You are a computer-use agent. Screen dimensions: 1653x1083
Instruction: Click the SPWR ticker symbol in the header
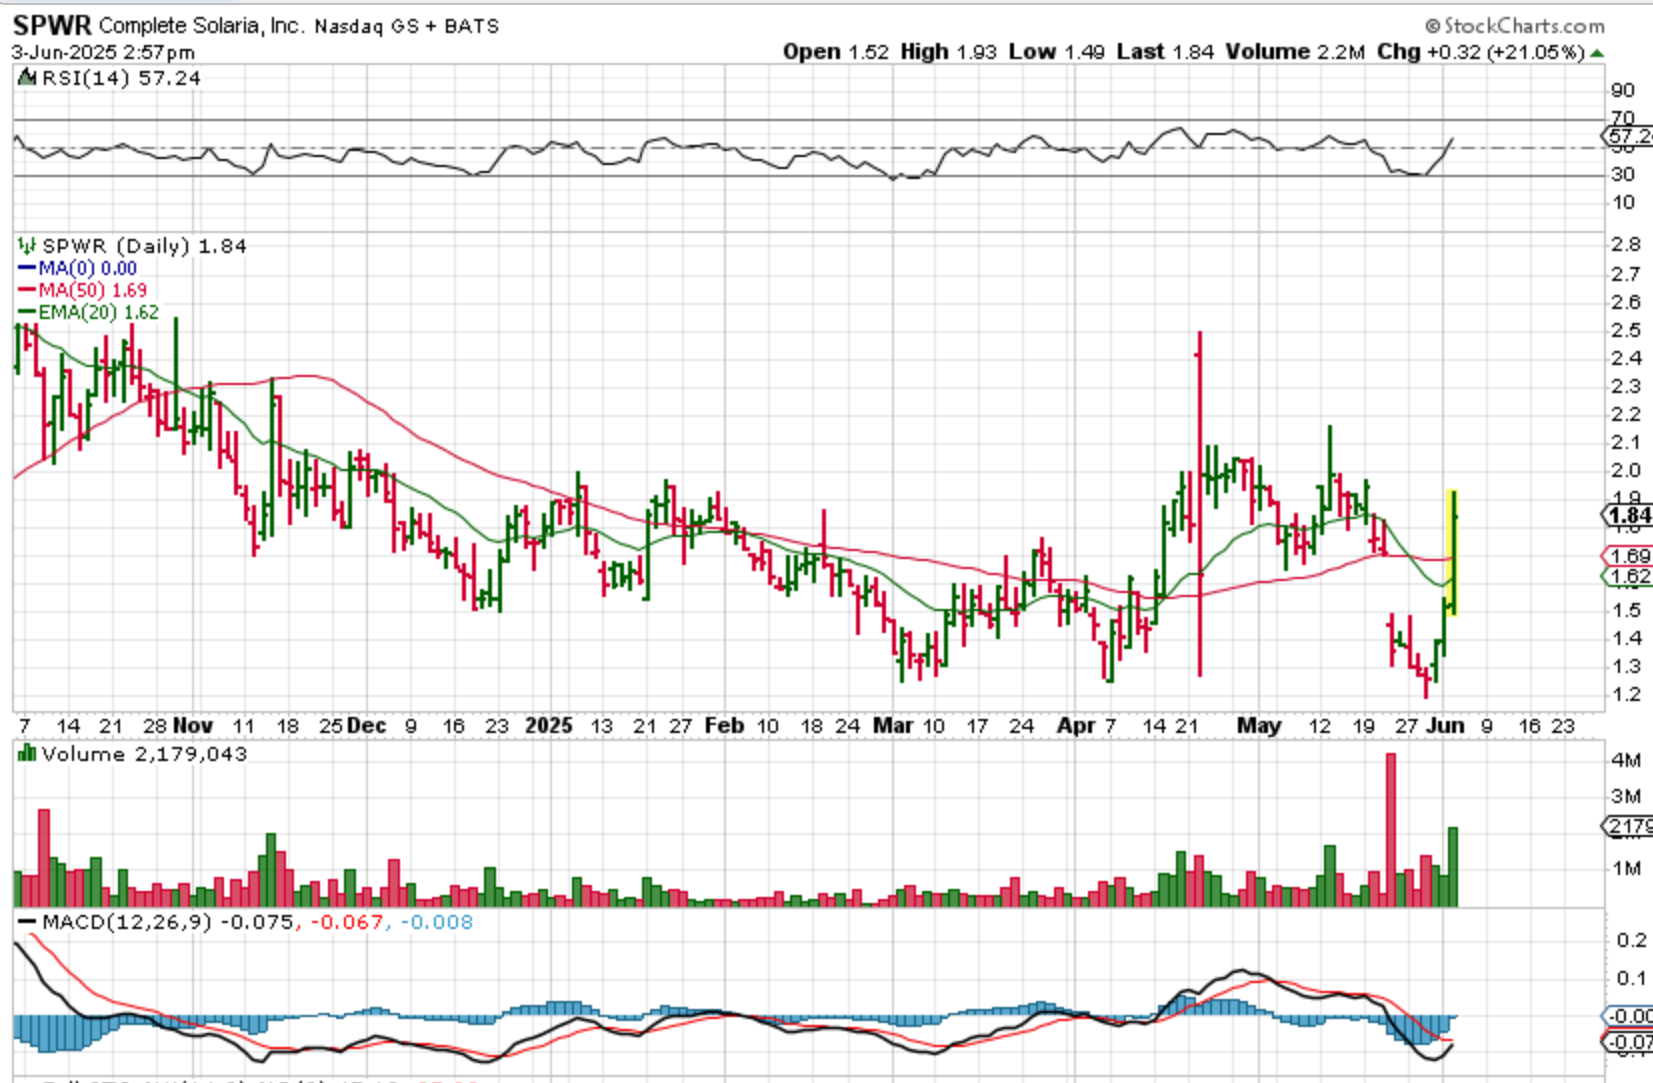point(52,25)
